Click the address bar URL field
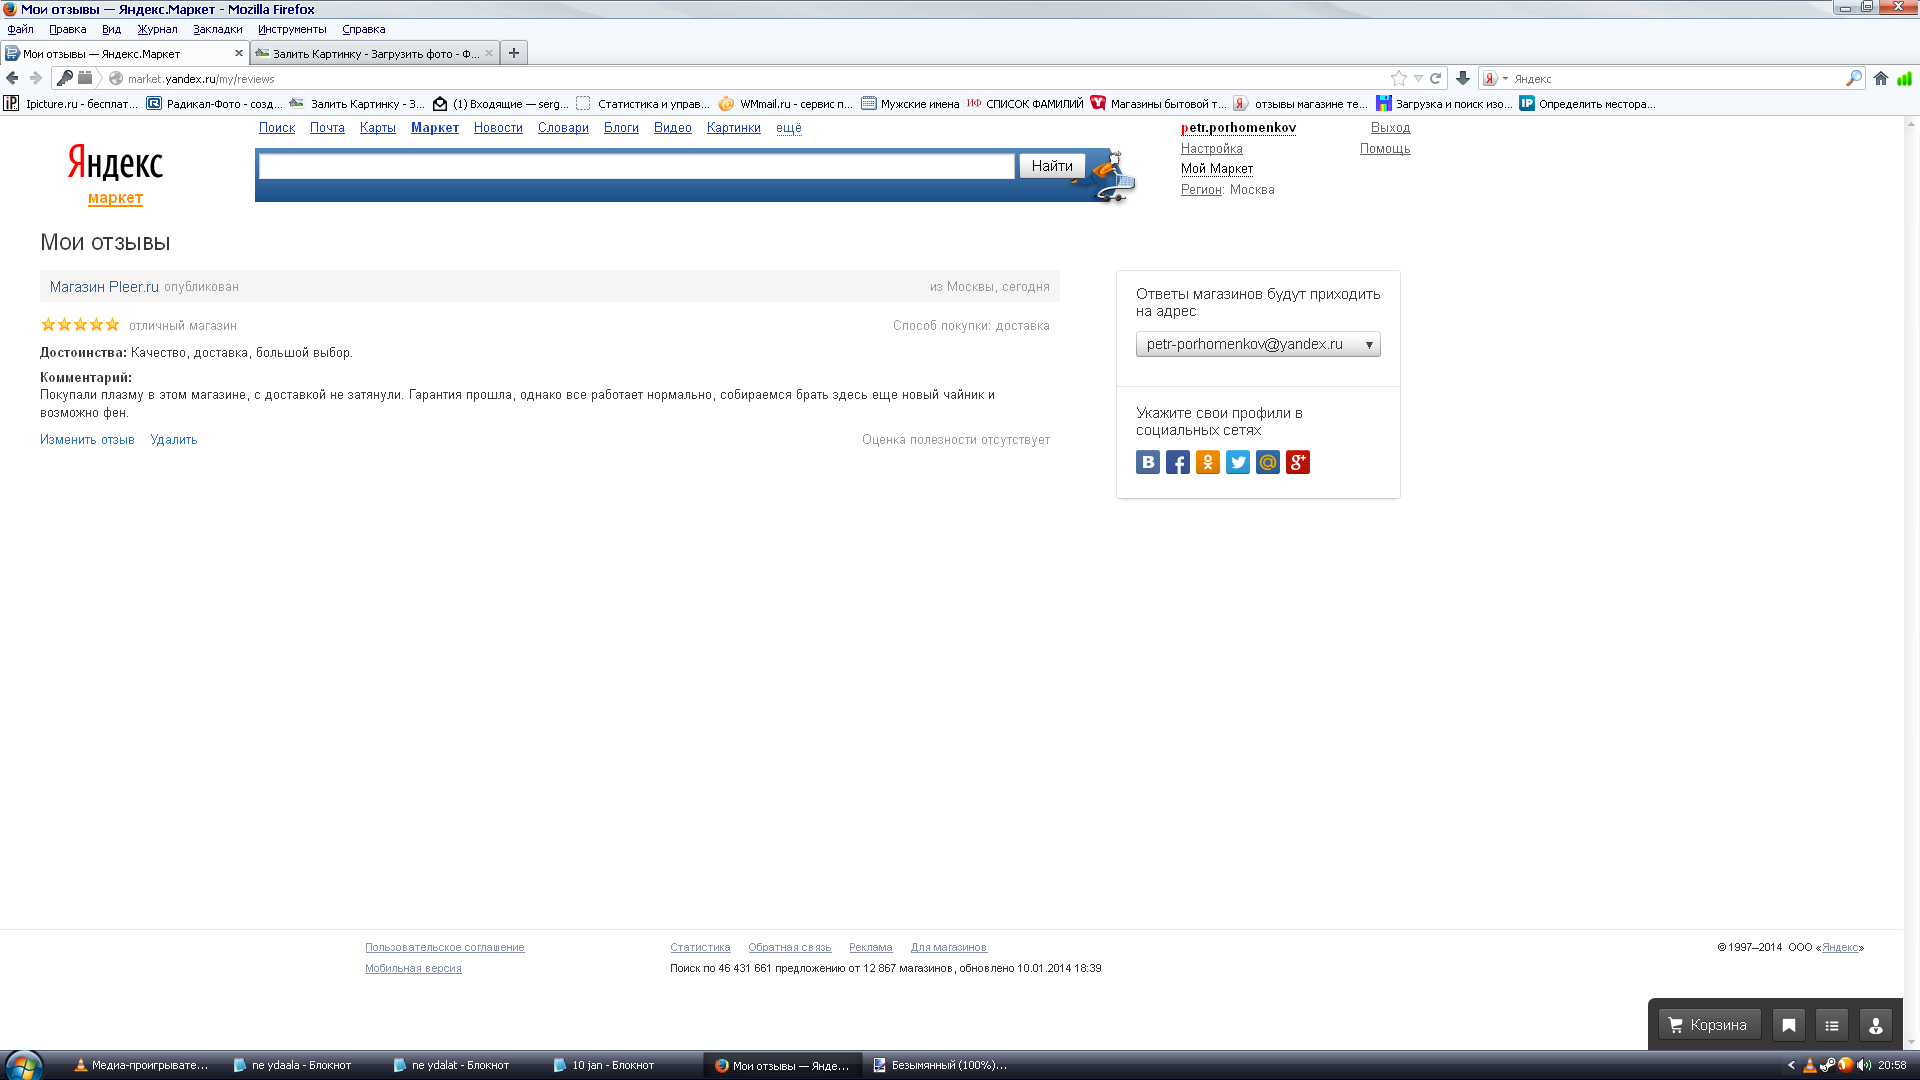The image size is (1920, 1080). 750,78
